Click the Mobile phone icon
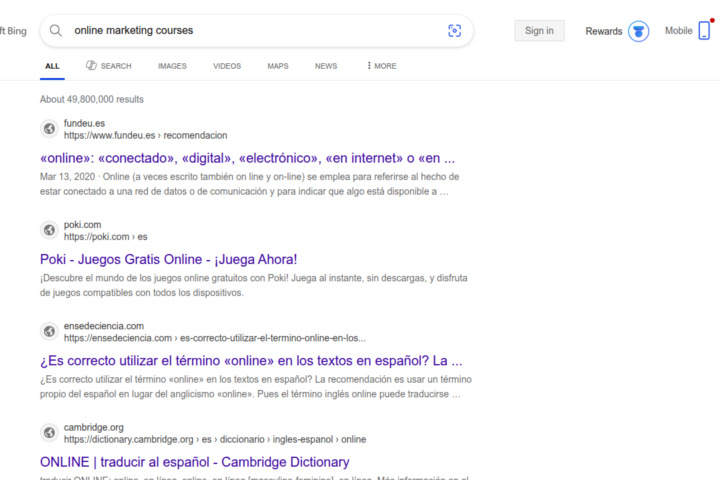The width and height of the screenshot is (720, 480). (x=704, y=31)
